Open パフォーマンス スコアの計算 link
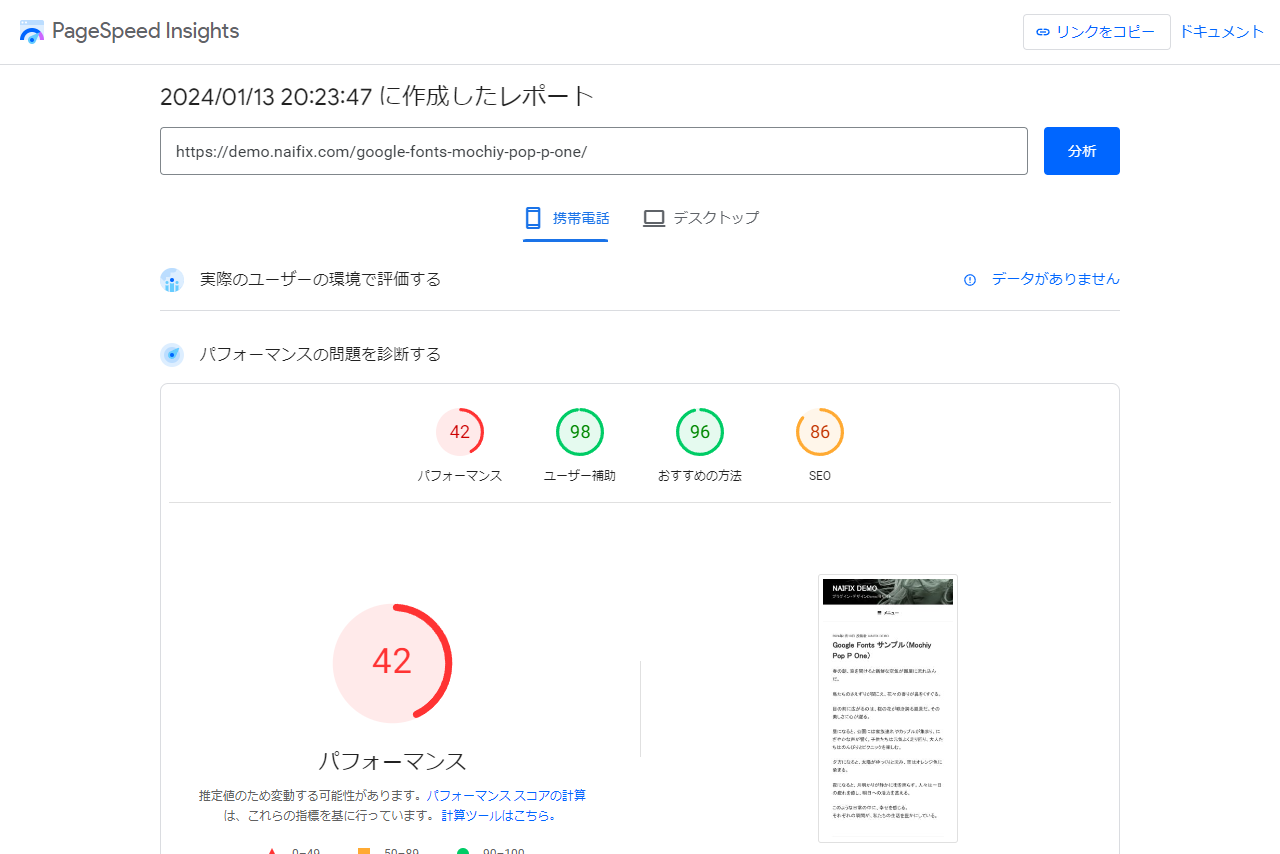This screenshot has height=854, width=1280. point(506,796)
